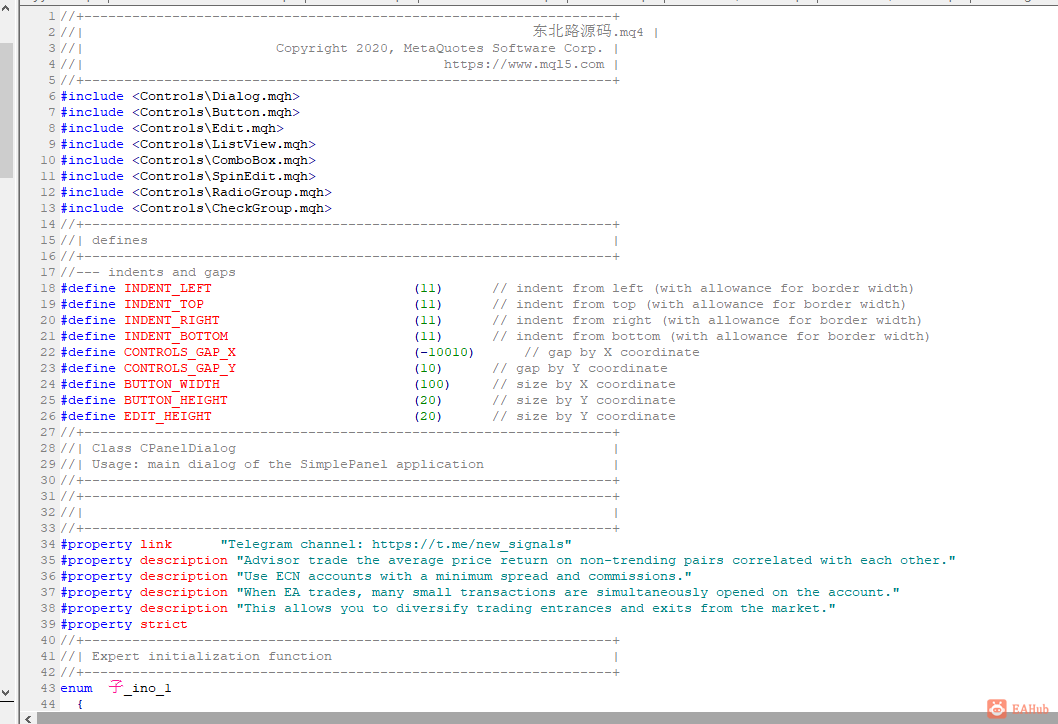Click the #property strict line

(x=124, y=625)
